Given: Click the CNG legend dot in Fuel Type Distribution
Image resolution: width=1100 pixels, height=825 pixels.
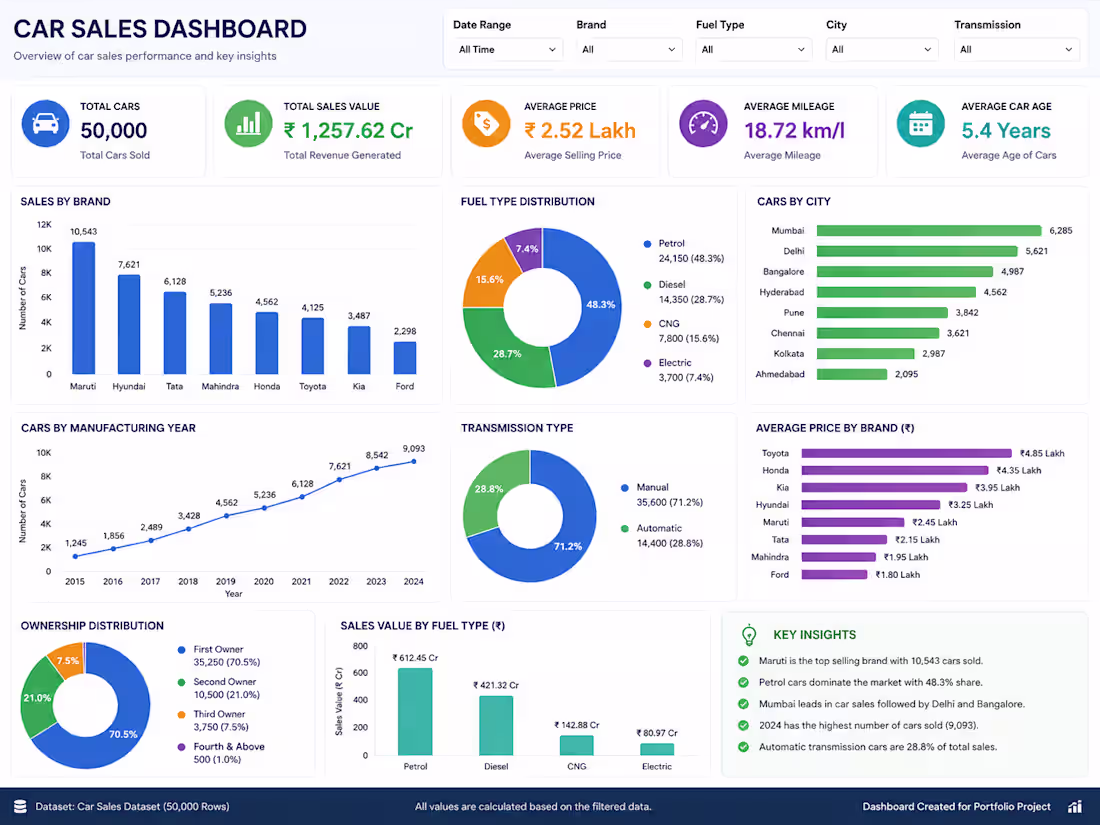Looking at the screenshot, I should [x=648, y=324].
